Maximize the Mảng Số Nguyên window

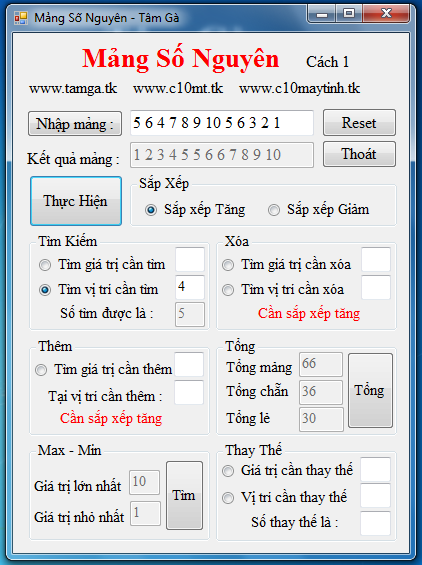tap(348, 14)
